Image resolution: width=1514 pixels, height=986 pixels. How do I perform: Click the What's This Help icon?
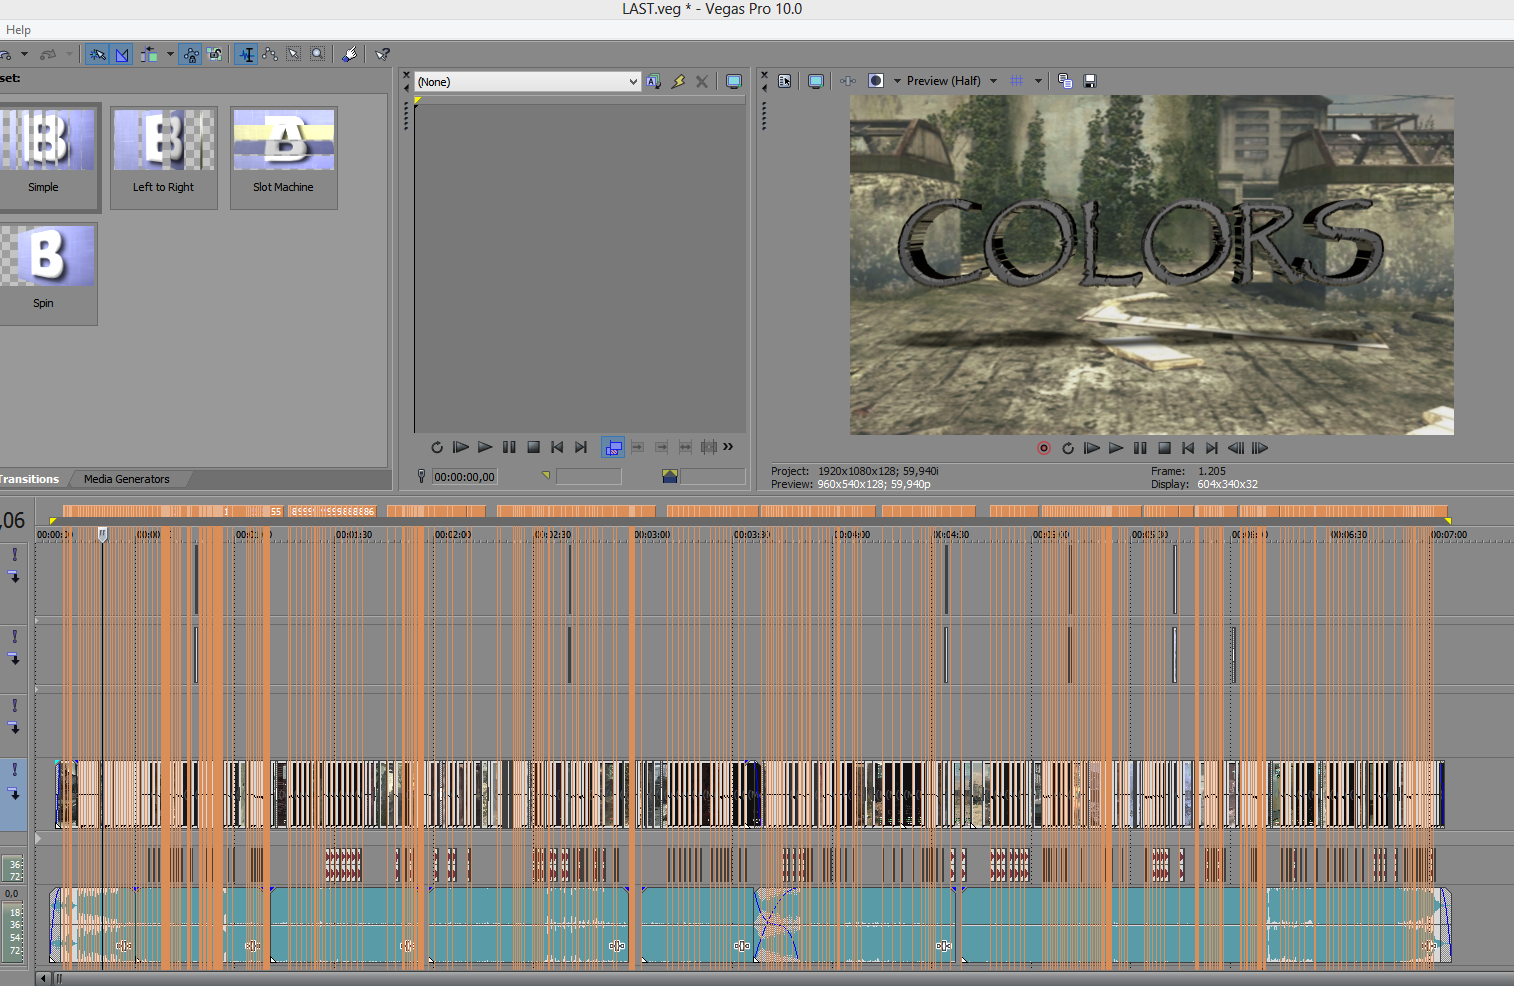[x=382, y=54]
